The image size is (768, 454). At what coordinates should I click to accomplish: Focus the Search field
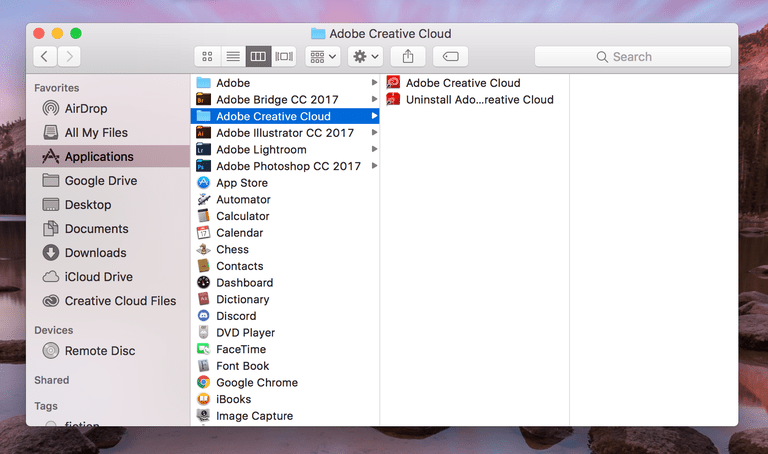[x=633, y=56]
